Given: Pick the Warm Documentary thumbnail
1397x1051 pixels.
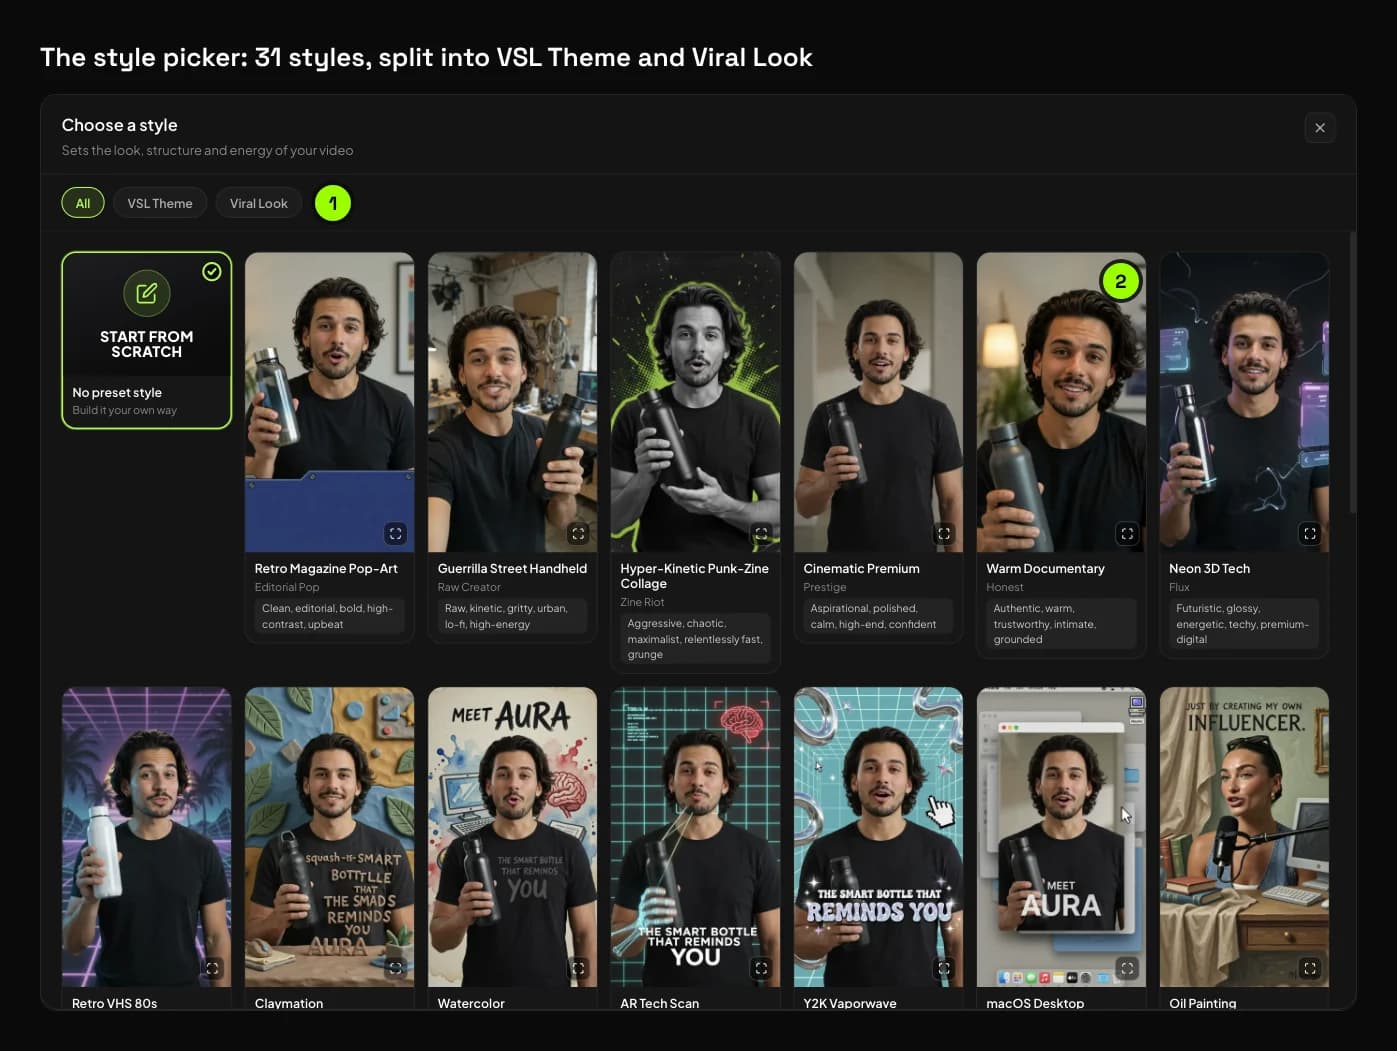Looking at the screenshot, I should pyautogui.click(x=1061, y=402).
